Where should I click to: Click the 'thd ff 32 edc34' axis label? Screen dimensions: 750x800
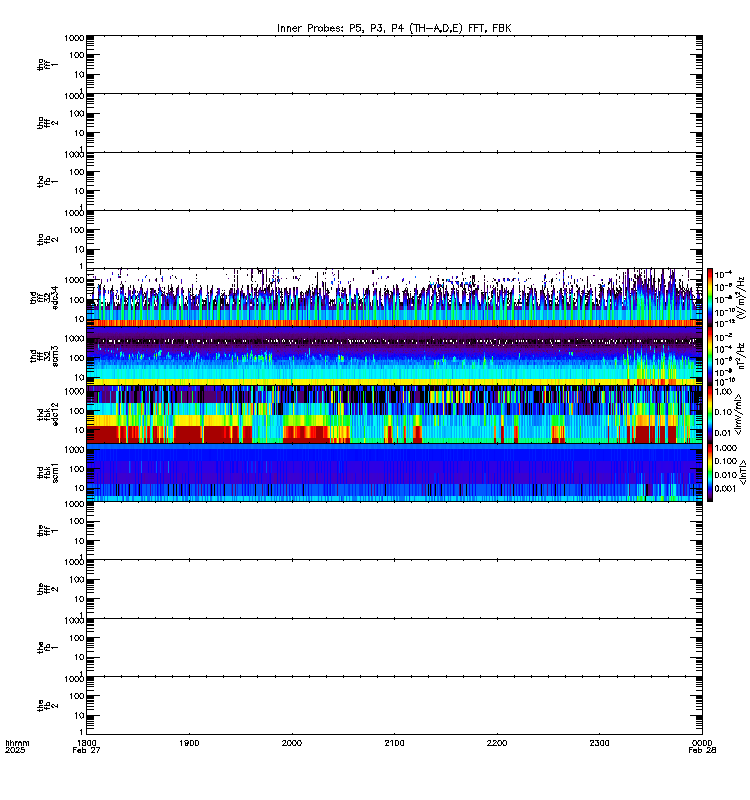click(x=44, y=297)
